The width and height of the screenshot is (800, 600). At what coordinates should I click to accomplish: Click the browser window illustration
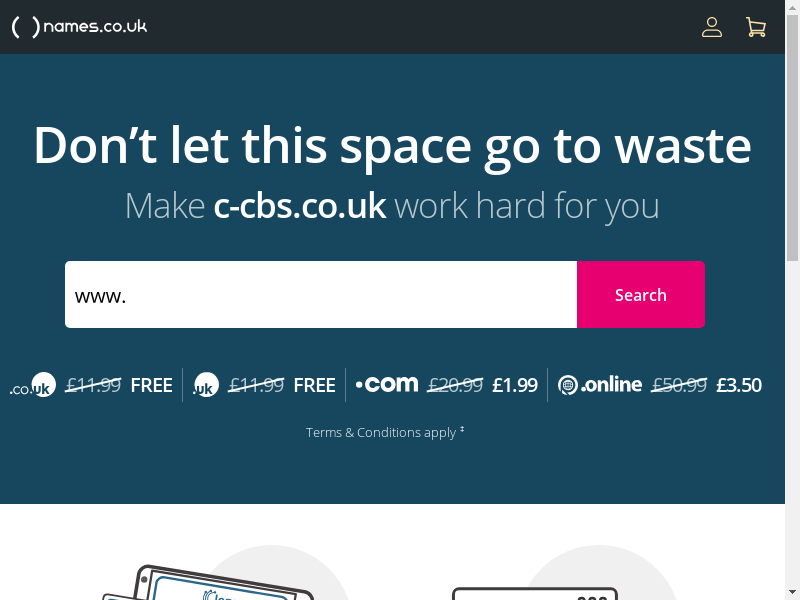pyautogui.click(x=535, y=593)
